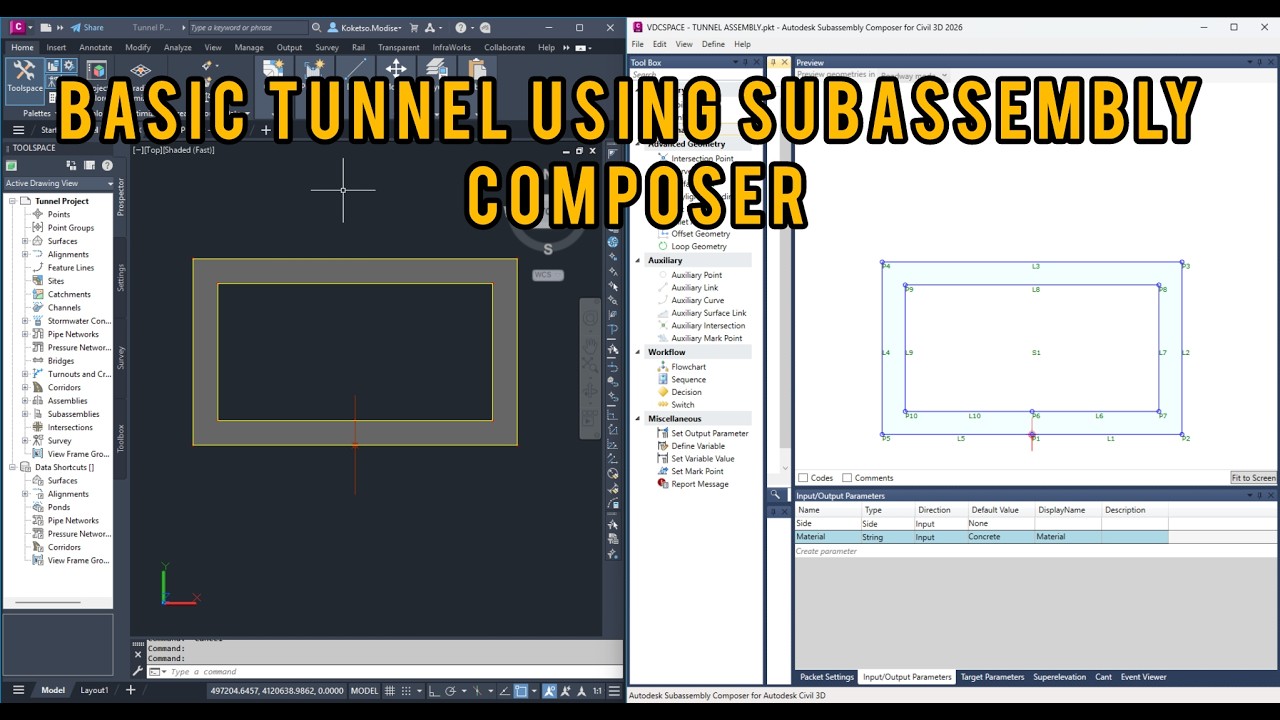Choose the Auxiliary Surface Link tool
This screenshot has height=720, width=1280.
701,313
